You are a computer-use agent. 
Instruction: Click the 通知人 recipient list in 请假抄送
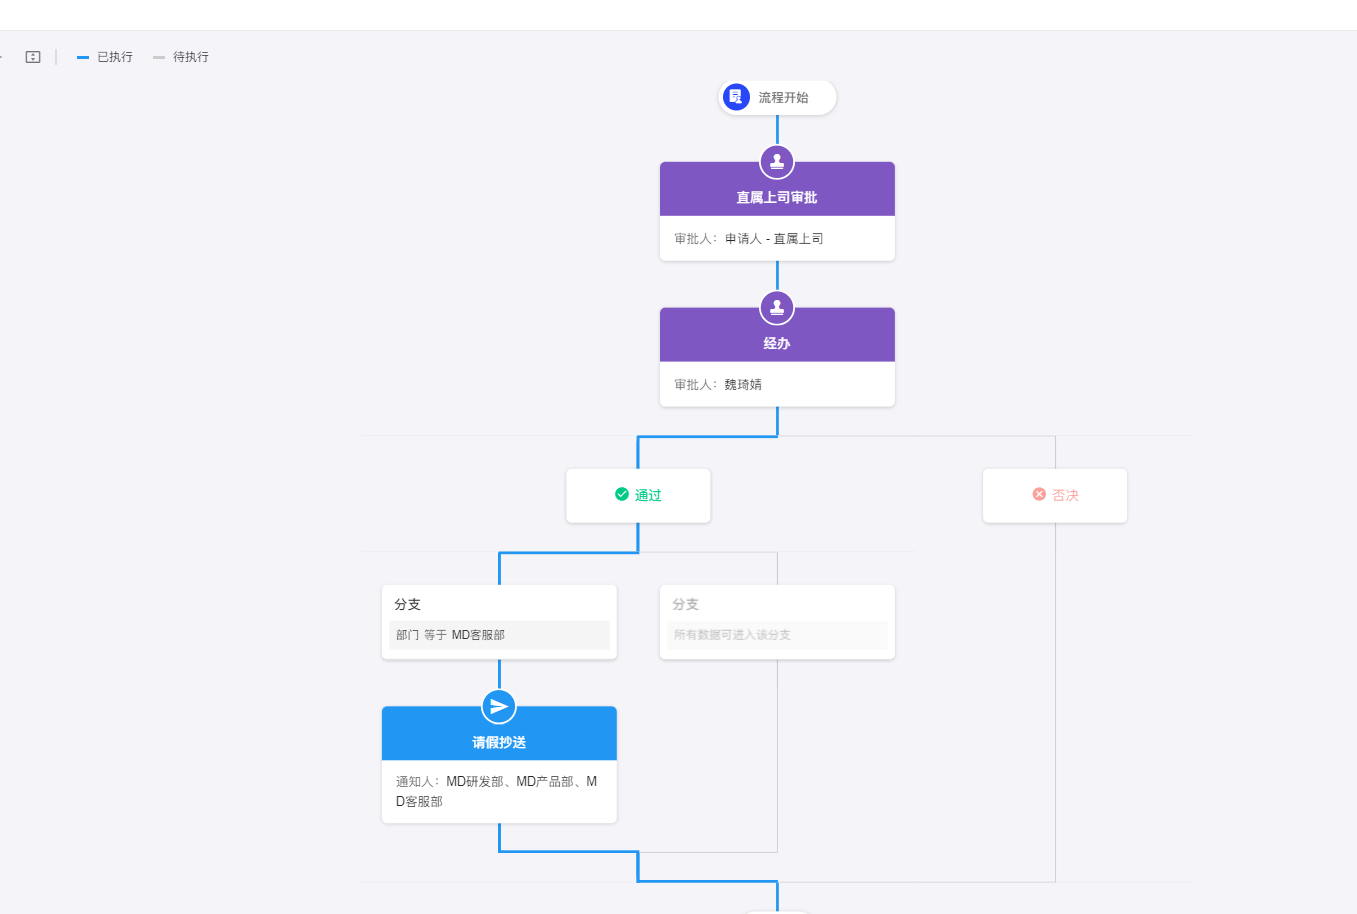point(499,791)
